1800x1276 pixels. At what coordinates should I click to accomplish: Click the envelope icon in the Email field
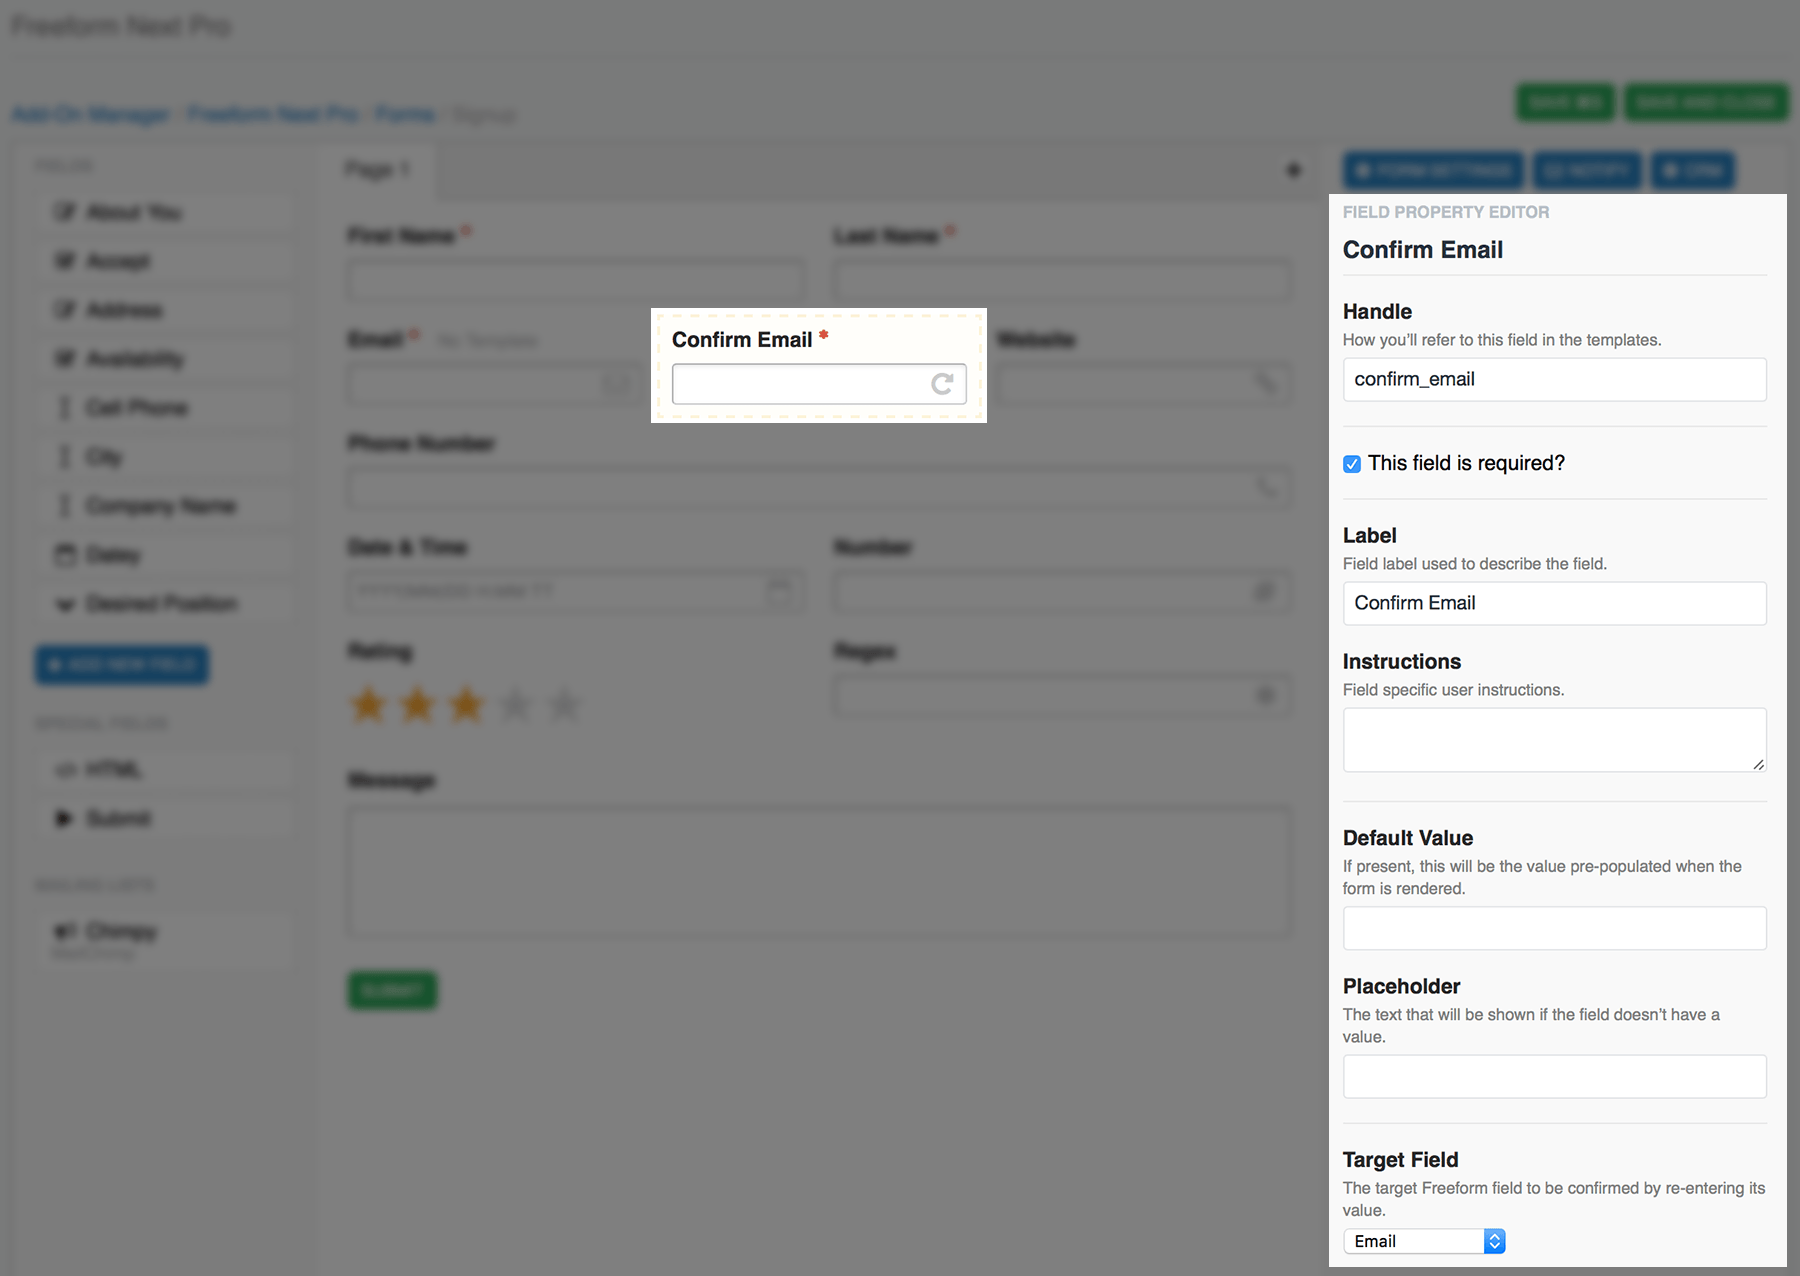pyautogui.click(x=616, y=384)
